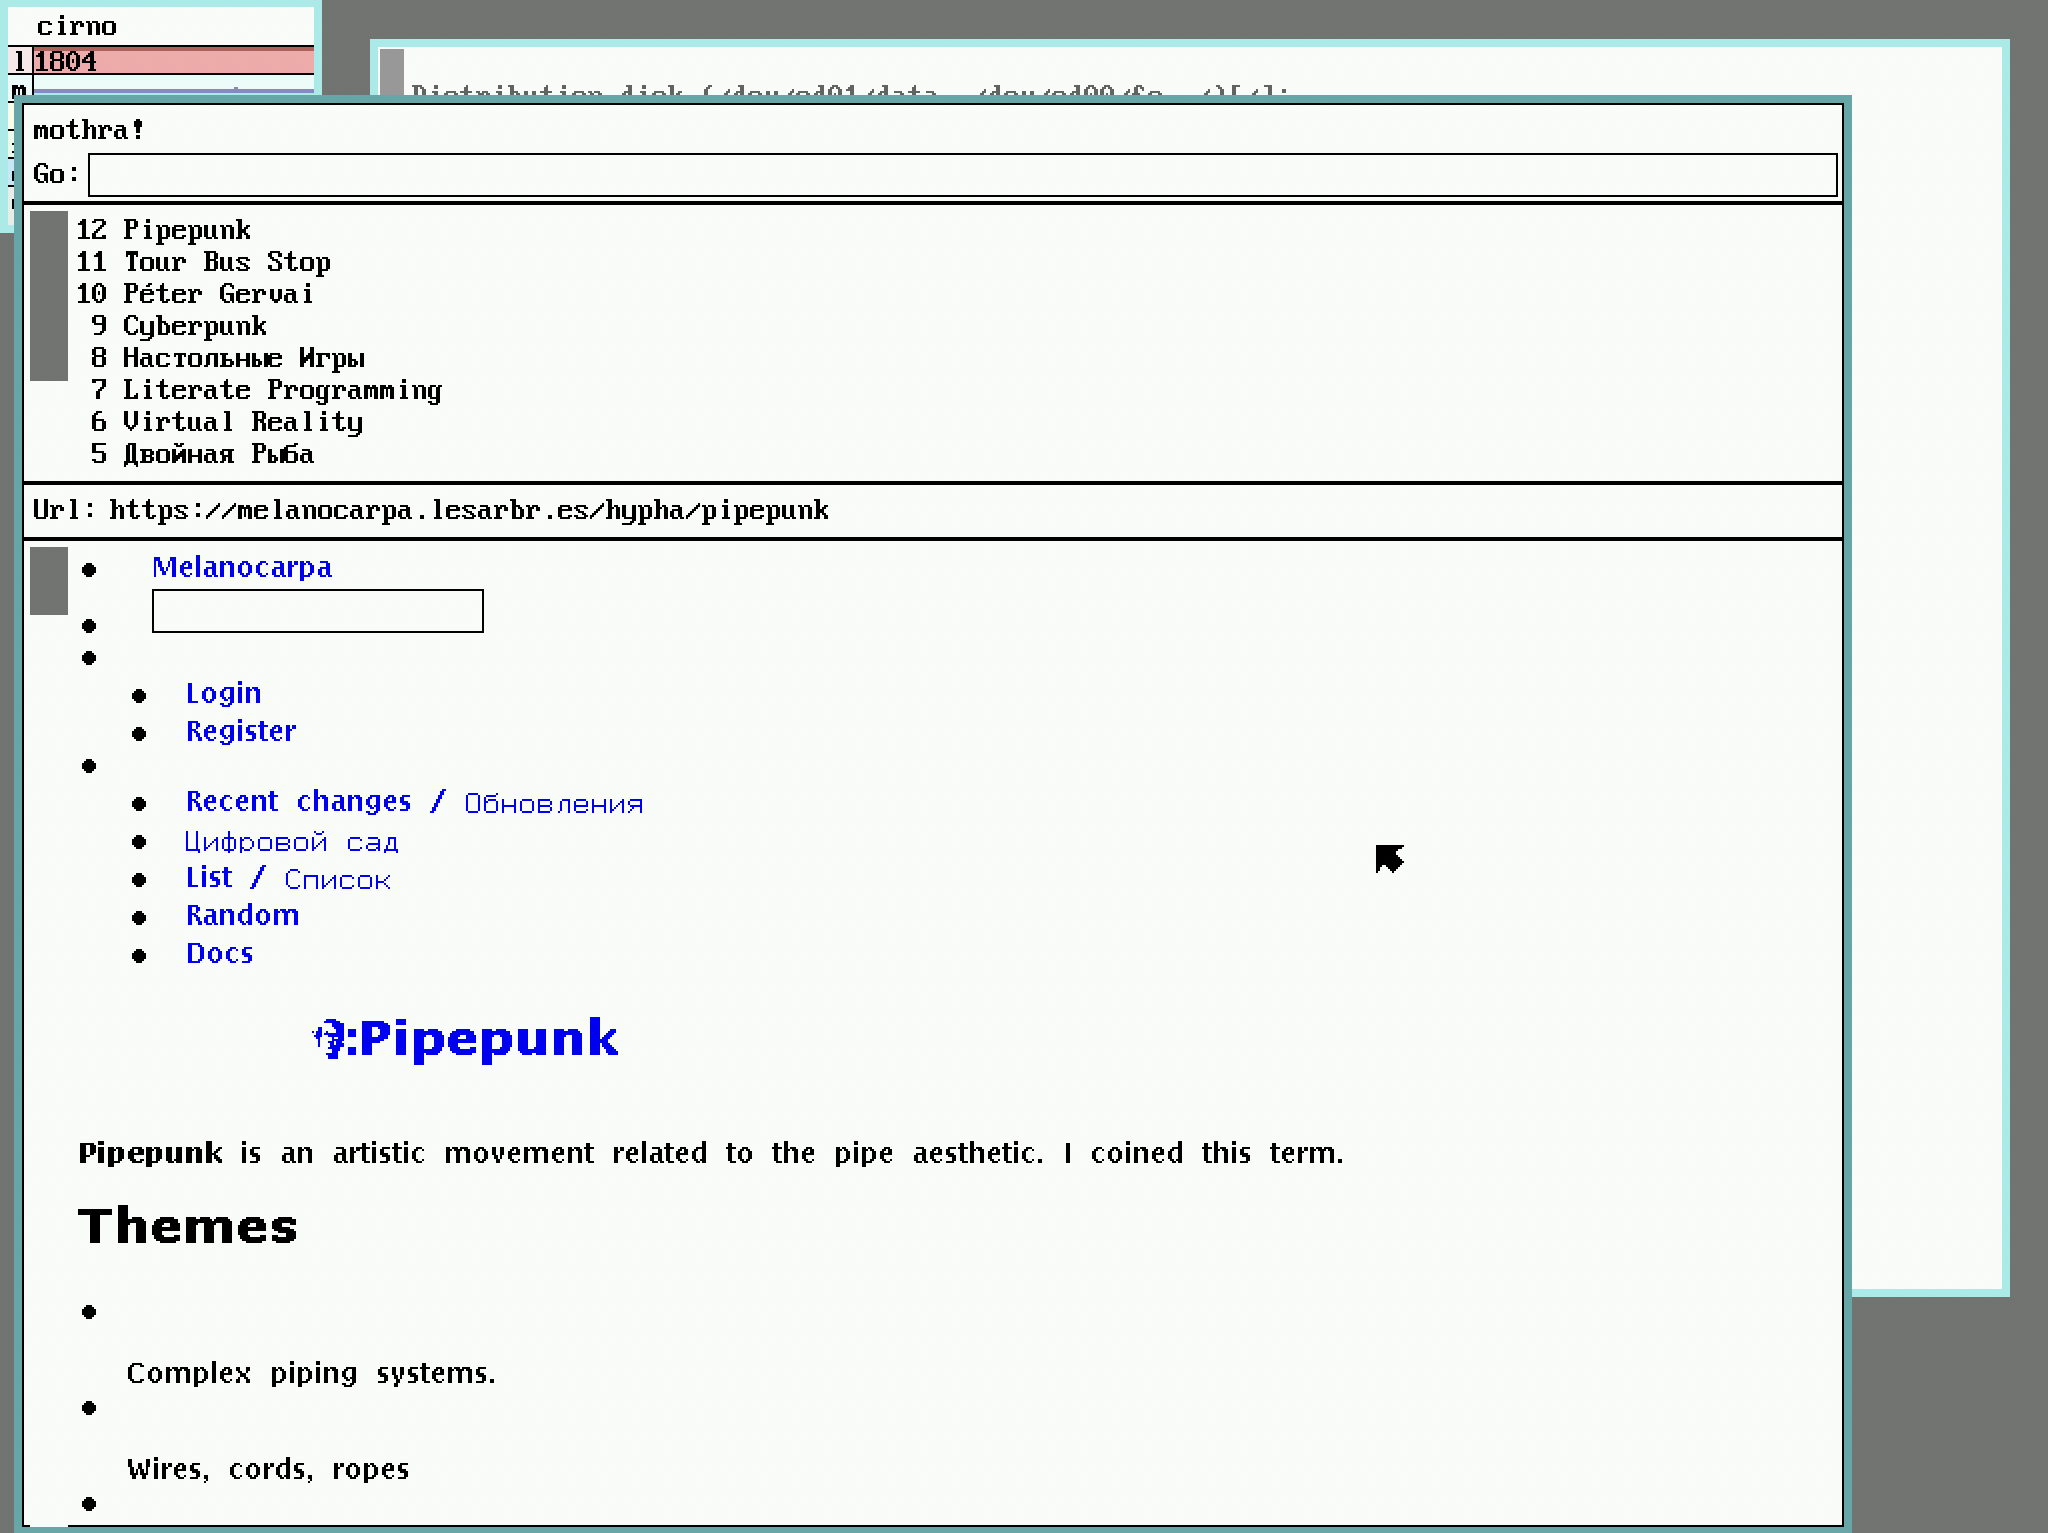Click the 1804 load graph in cirno window
The image size is (2048, 1533).
[174, 61]
